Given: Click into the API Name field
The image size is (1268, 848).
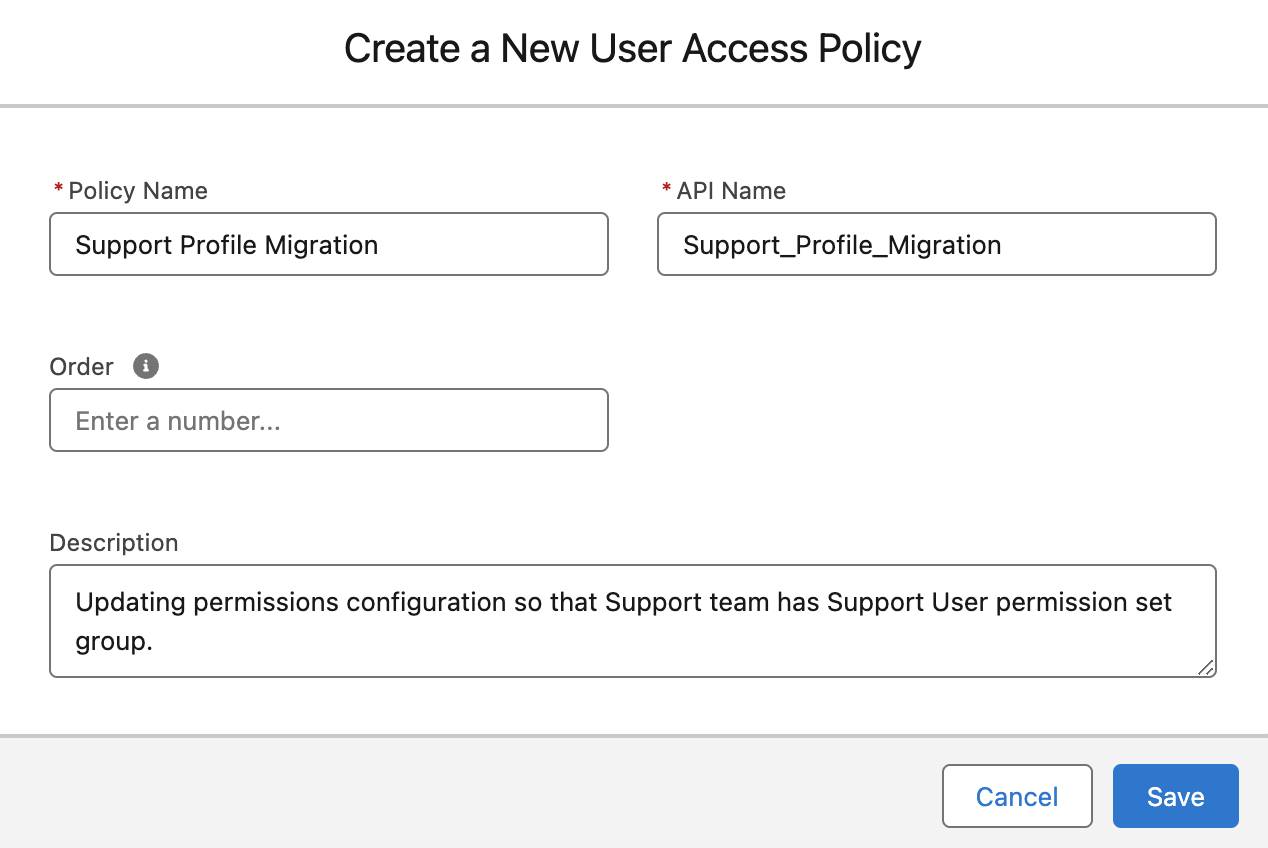Looking at the screenshot, I should click(937, 244).
